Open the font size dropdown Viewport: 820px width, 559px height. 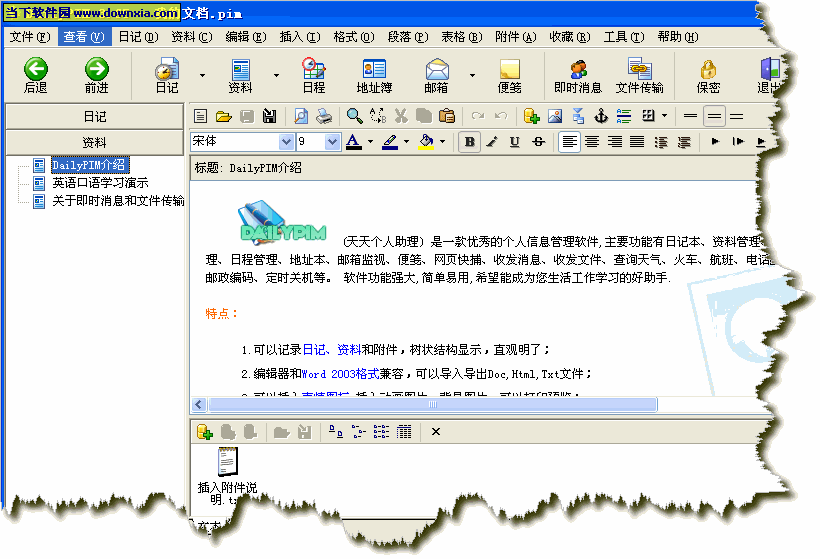[x=334, y=142]
